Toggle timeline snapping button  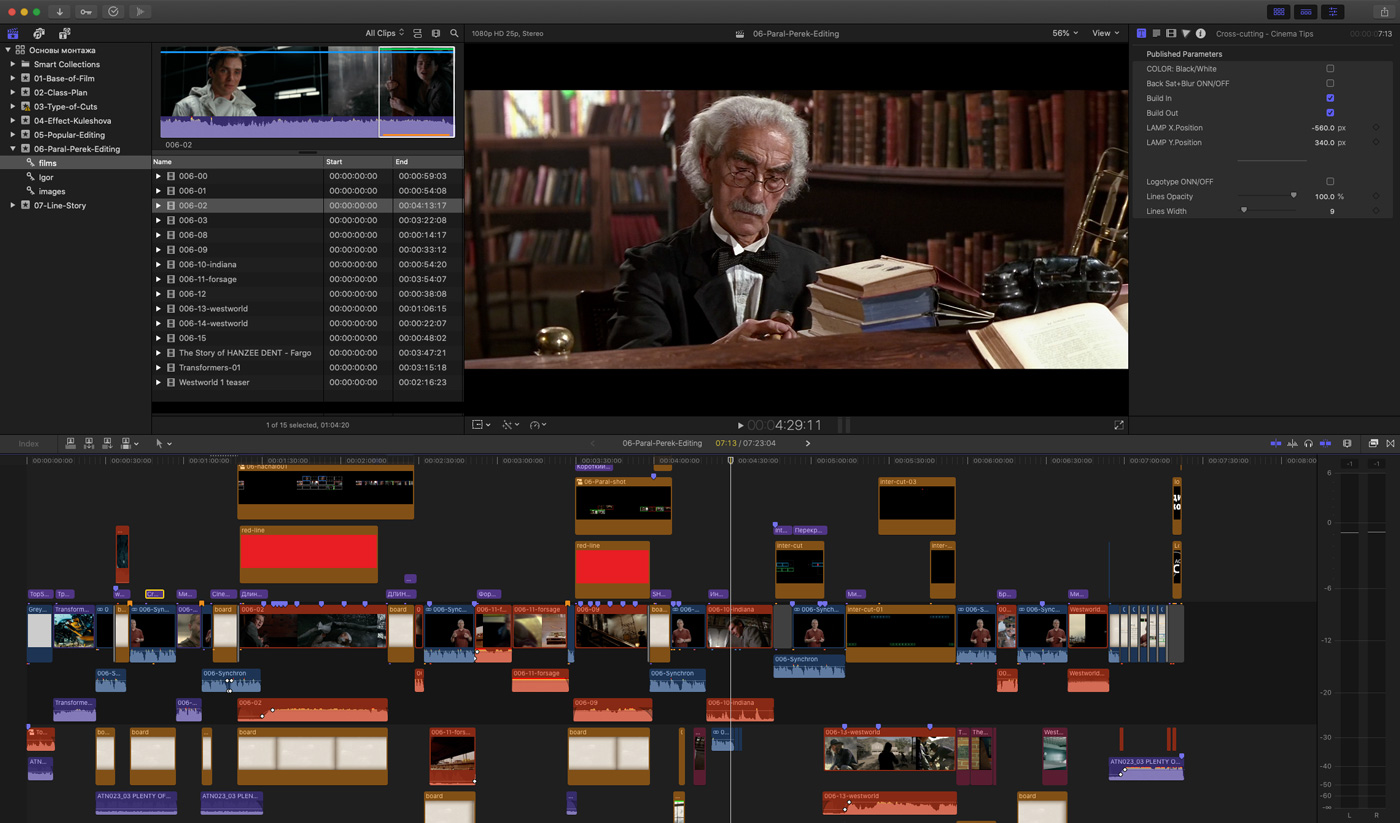[1325, 443]
